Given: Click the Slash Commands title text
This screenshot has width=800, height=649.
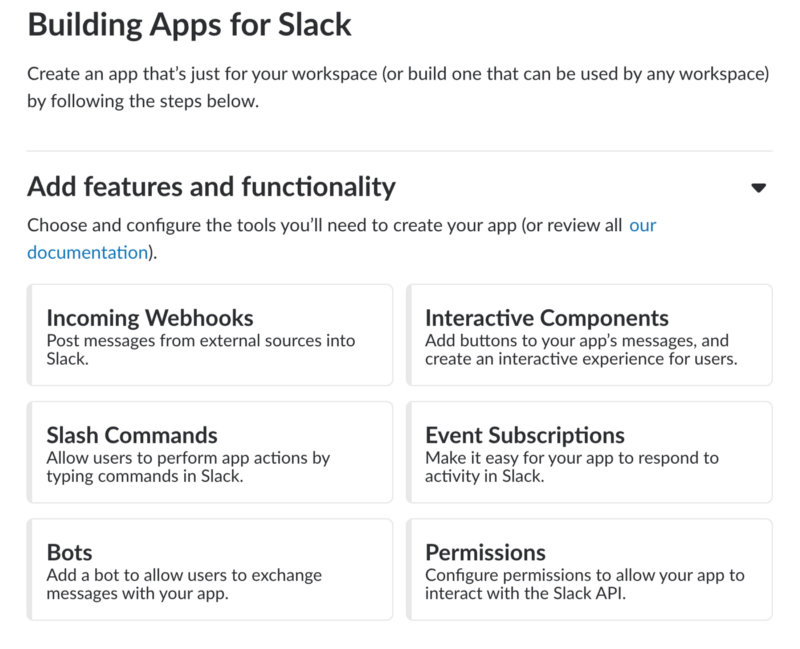Looking at the screenshot, I should 132,434.
